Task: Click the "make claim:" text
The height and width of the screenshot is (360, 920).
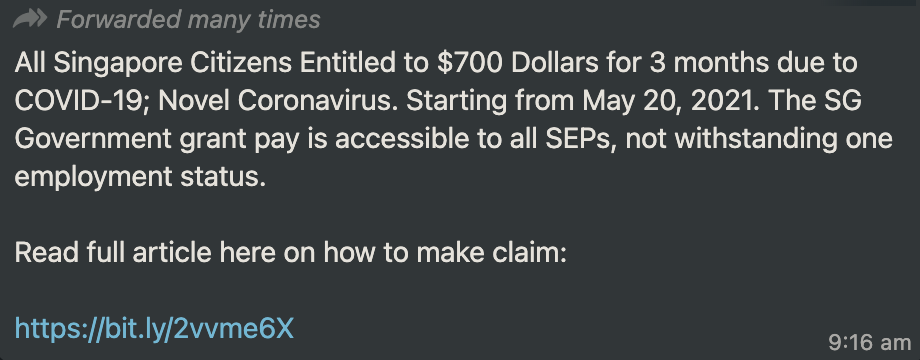Action: tap(492, 253)
